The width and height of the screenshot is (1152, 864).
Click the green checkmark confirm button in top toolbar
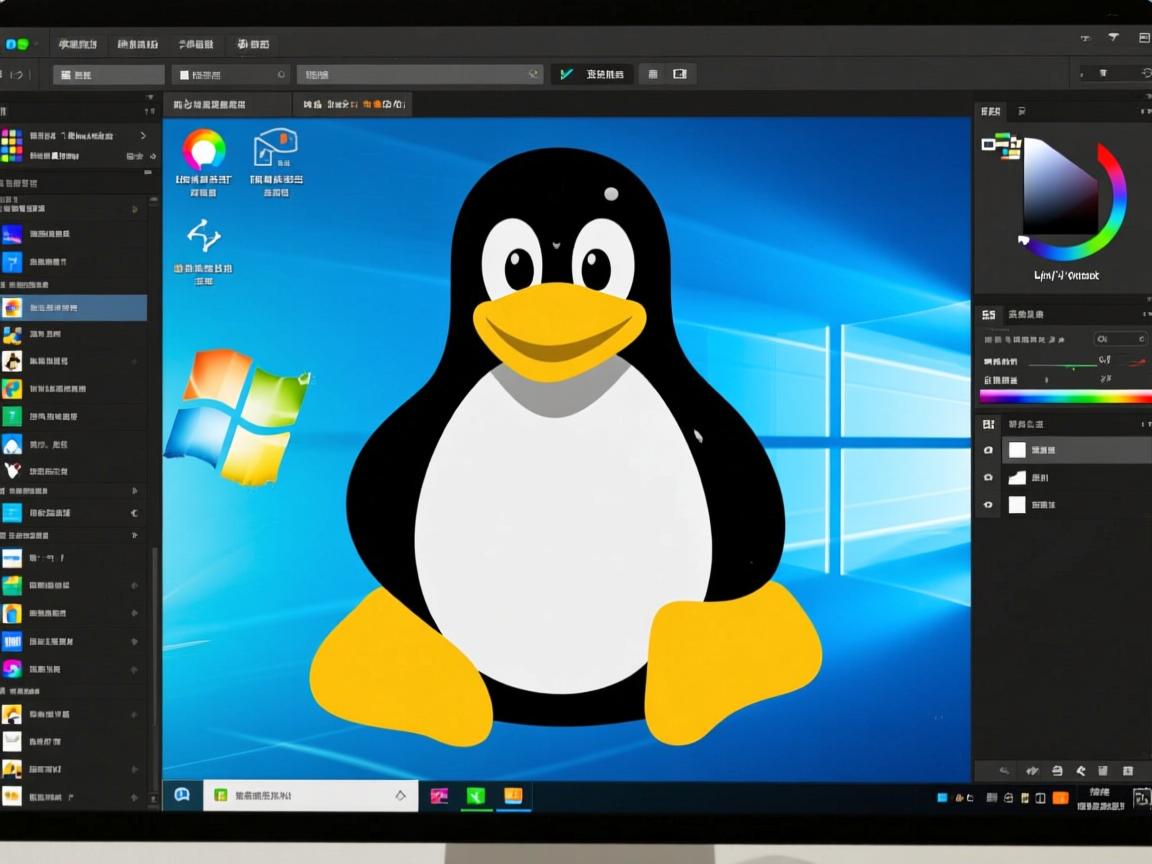tap(566, 73)
